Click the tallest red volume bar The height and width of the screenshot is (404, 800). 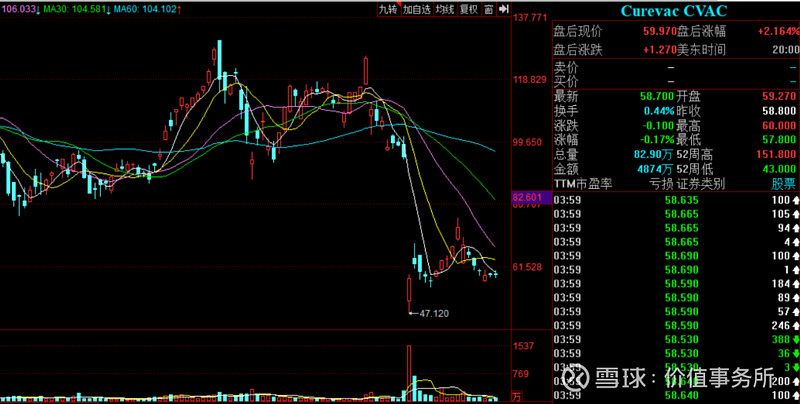409,373
